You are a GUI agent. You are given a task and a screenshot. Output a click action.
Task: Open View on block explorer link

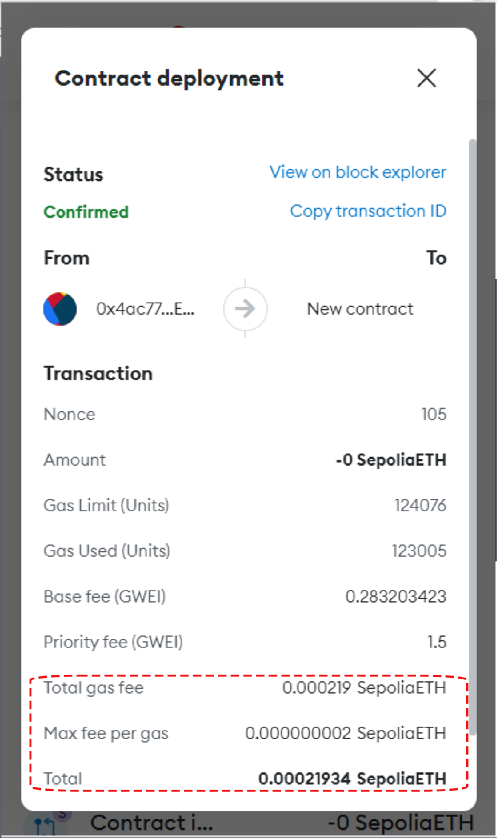[357, 172]
